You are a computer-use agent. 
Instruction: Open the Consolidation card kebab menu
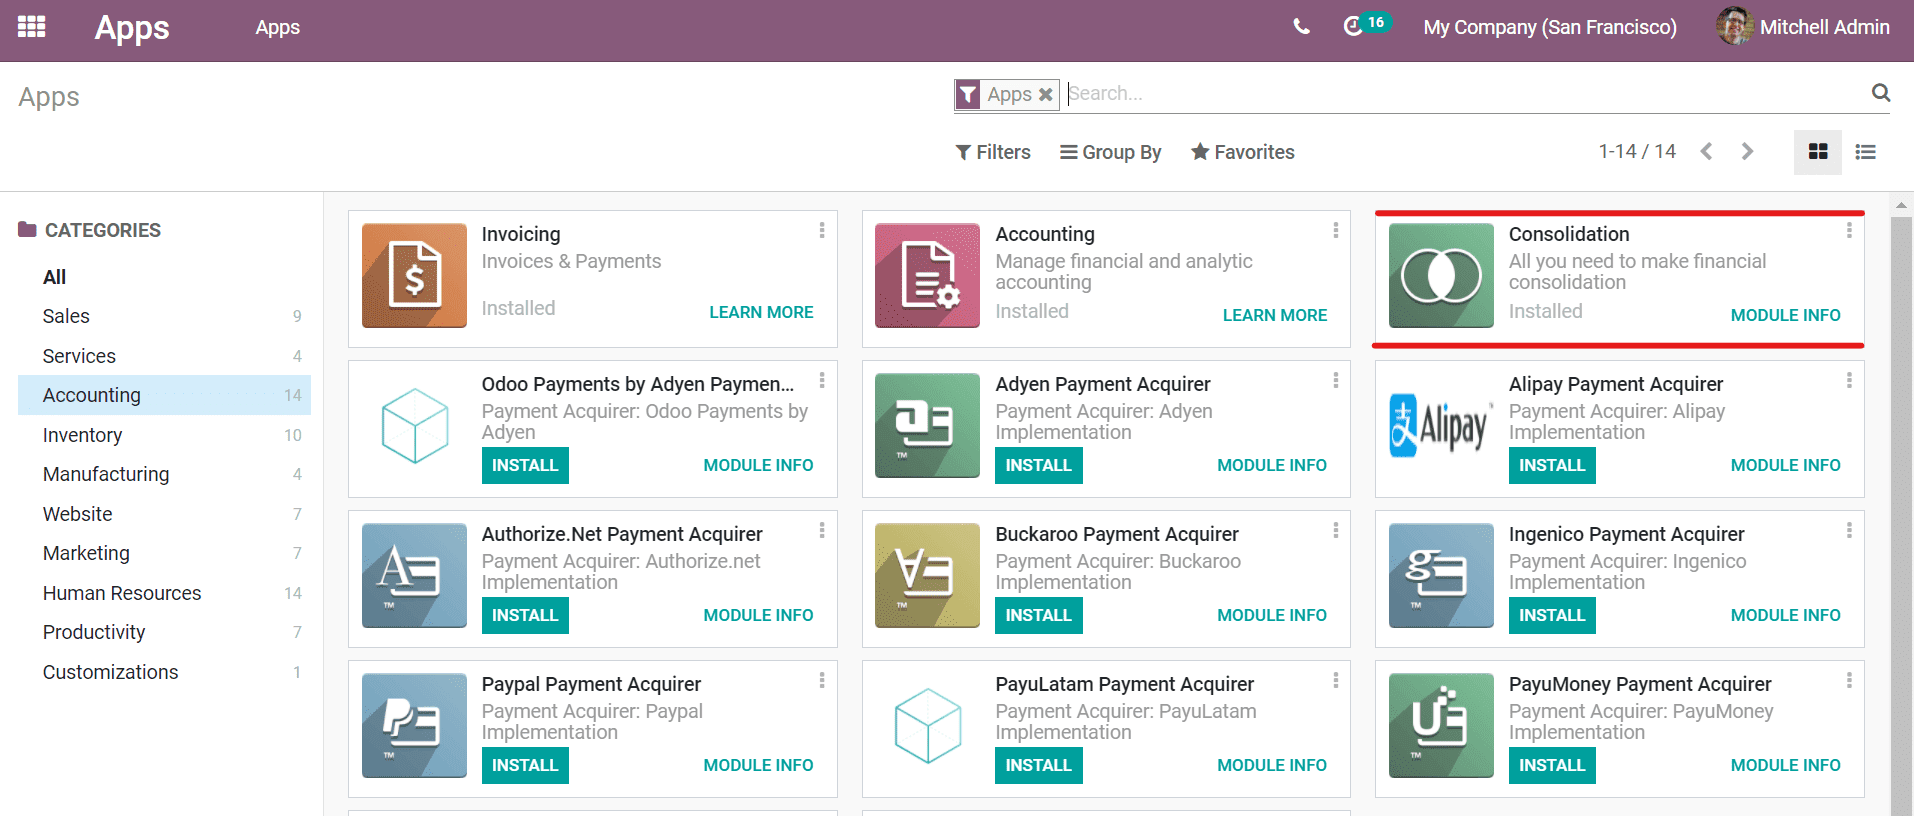pos(1849,230)
